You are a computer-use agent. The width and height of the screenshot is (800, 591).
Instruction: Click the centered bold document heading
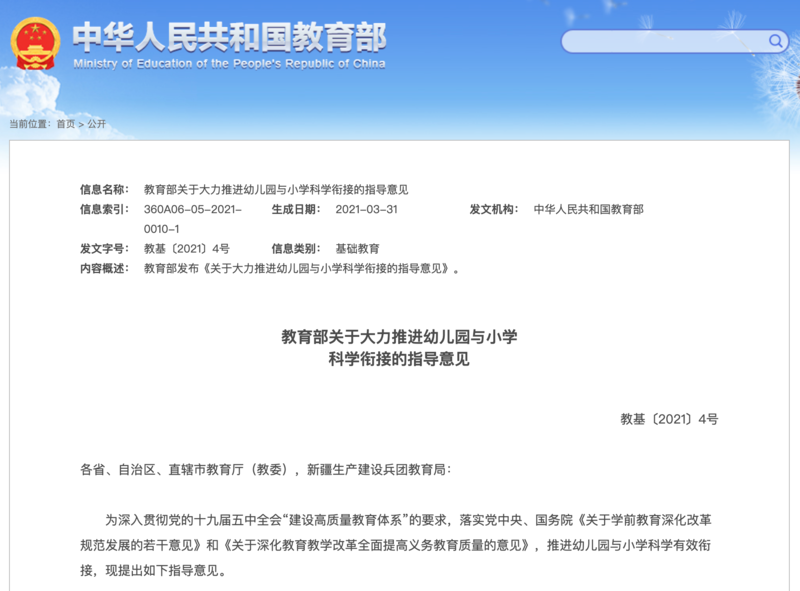(x=399, y=348)
